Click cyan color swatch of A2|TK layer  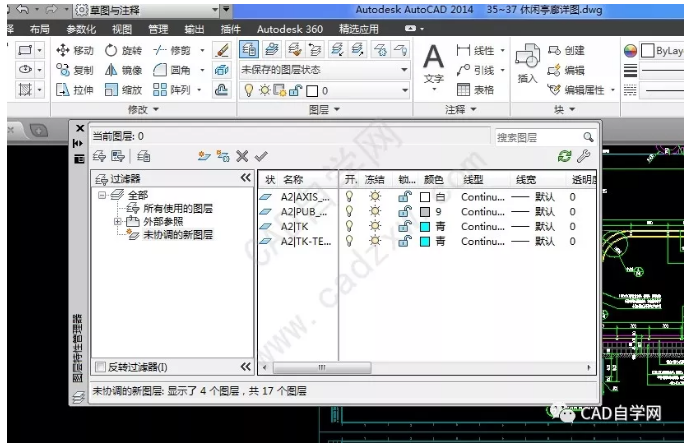coord(425,227)
